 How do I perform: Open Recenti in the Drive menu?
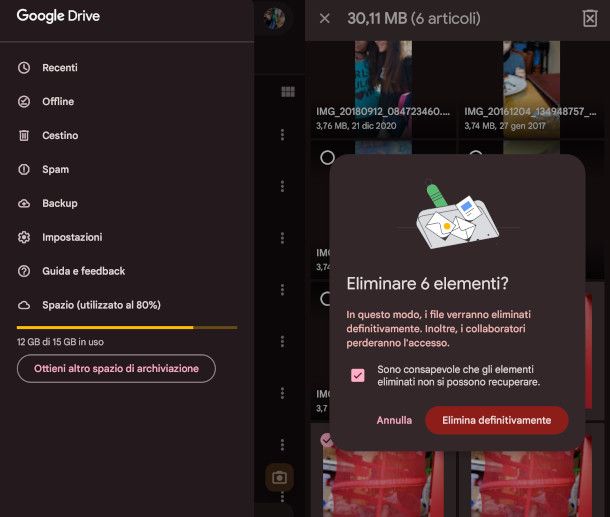coord(60,68)
